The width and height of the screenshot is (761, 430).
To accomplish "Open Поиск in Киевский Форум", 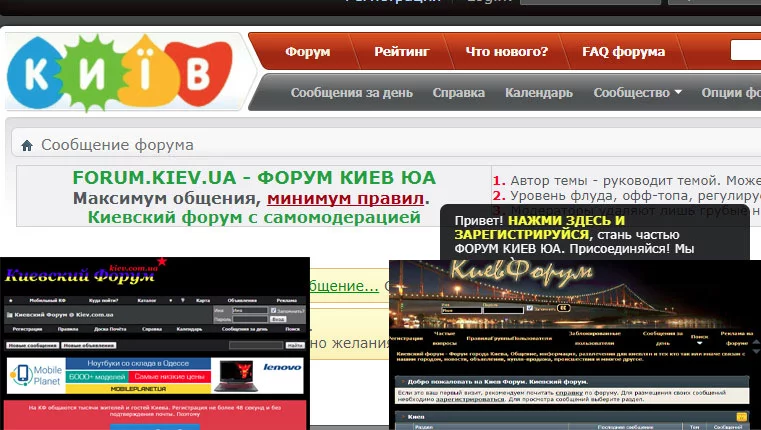I will [293, 329].
